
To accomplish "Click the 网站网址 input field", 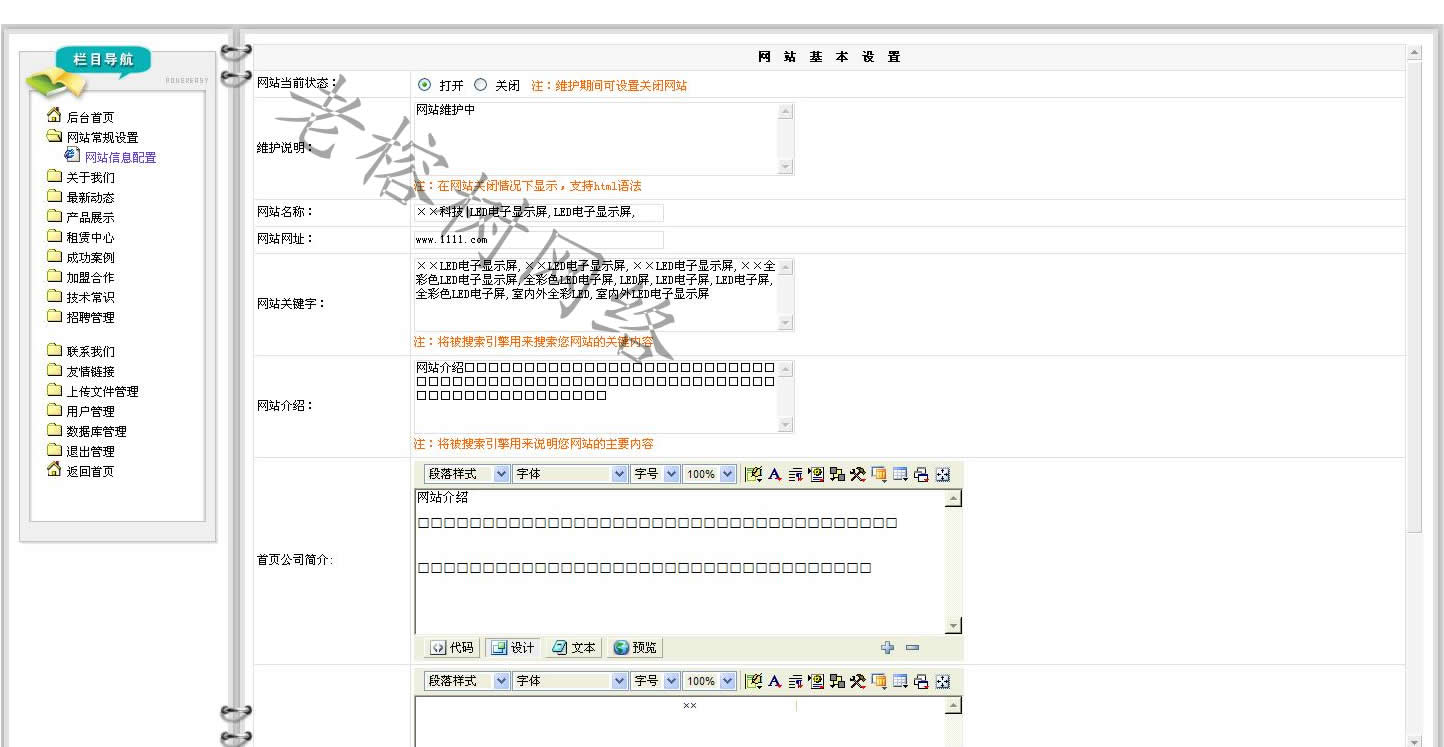I will coord(539,239).
